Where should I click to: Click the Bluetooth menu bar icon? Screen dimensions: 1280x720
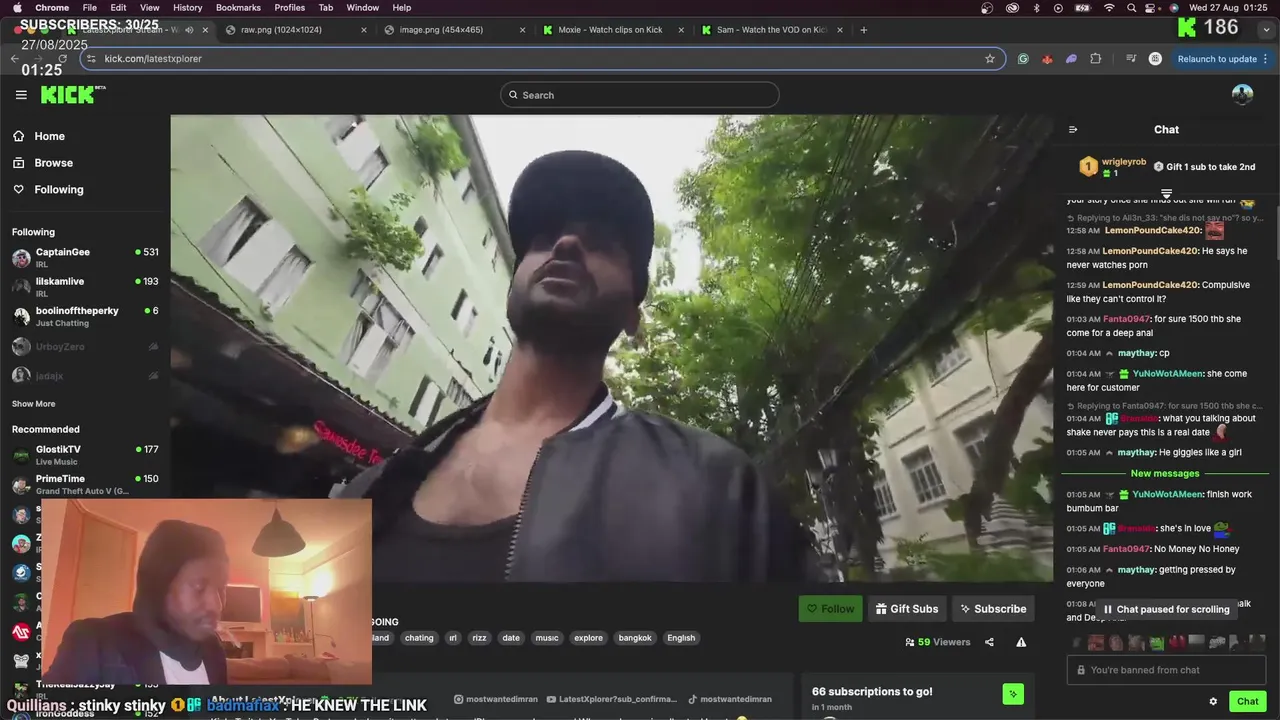click(x=1035, y=8)
